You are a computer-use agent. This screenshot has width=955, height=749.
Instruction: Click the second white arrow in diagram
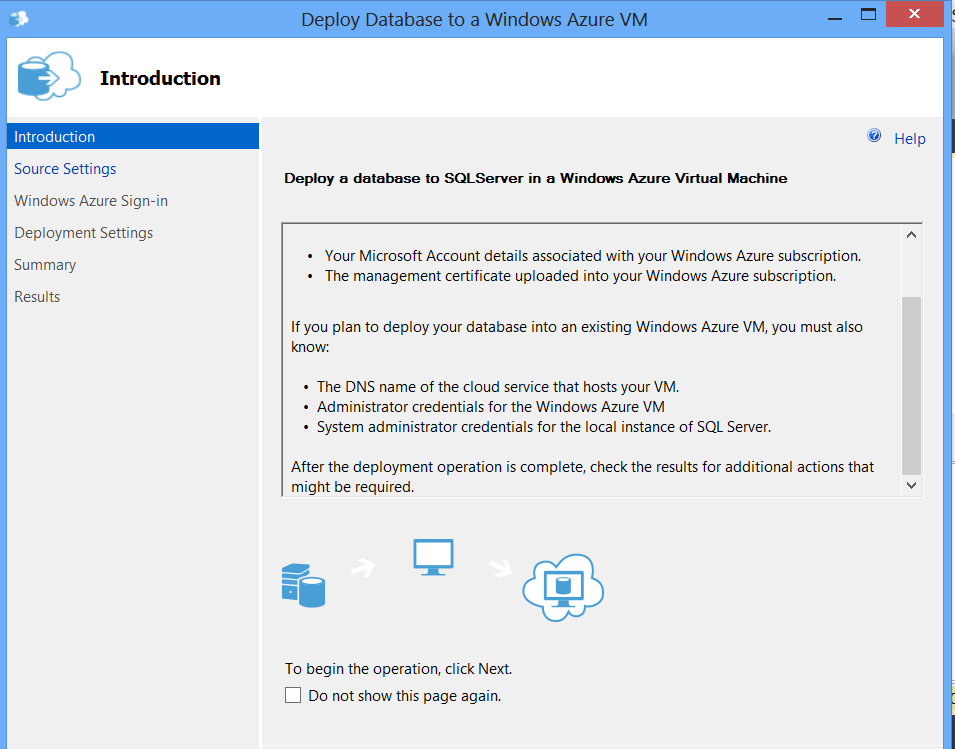click(x=498, y=568)
